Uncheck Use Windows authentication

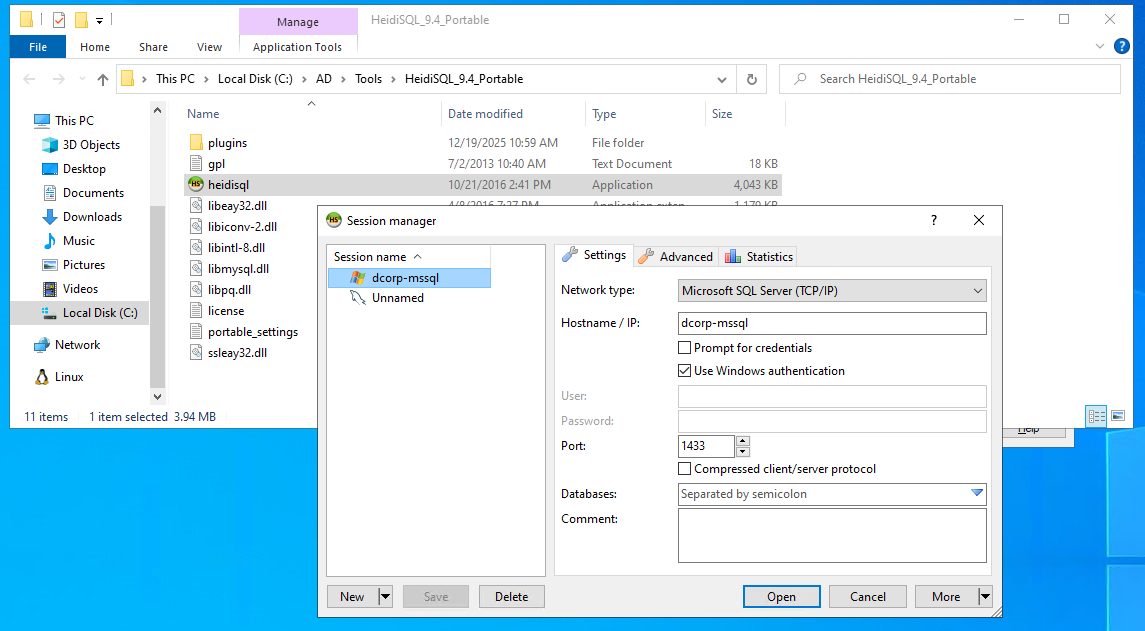pyautogui.click(x=685, y=371)
